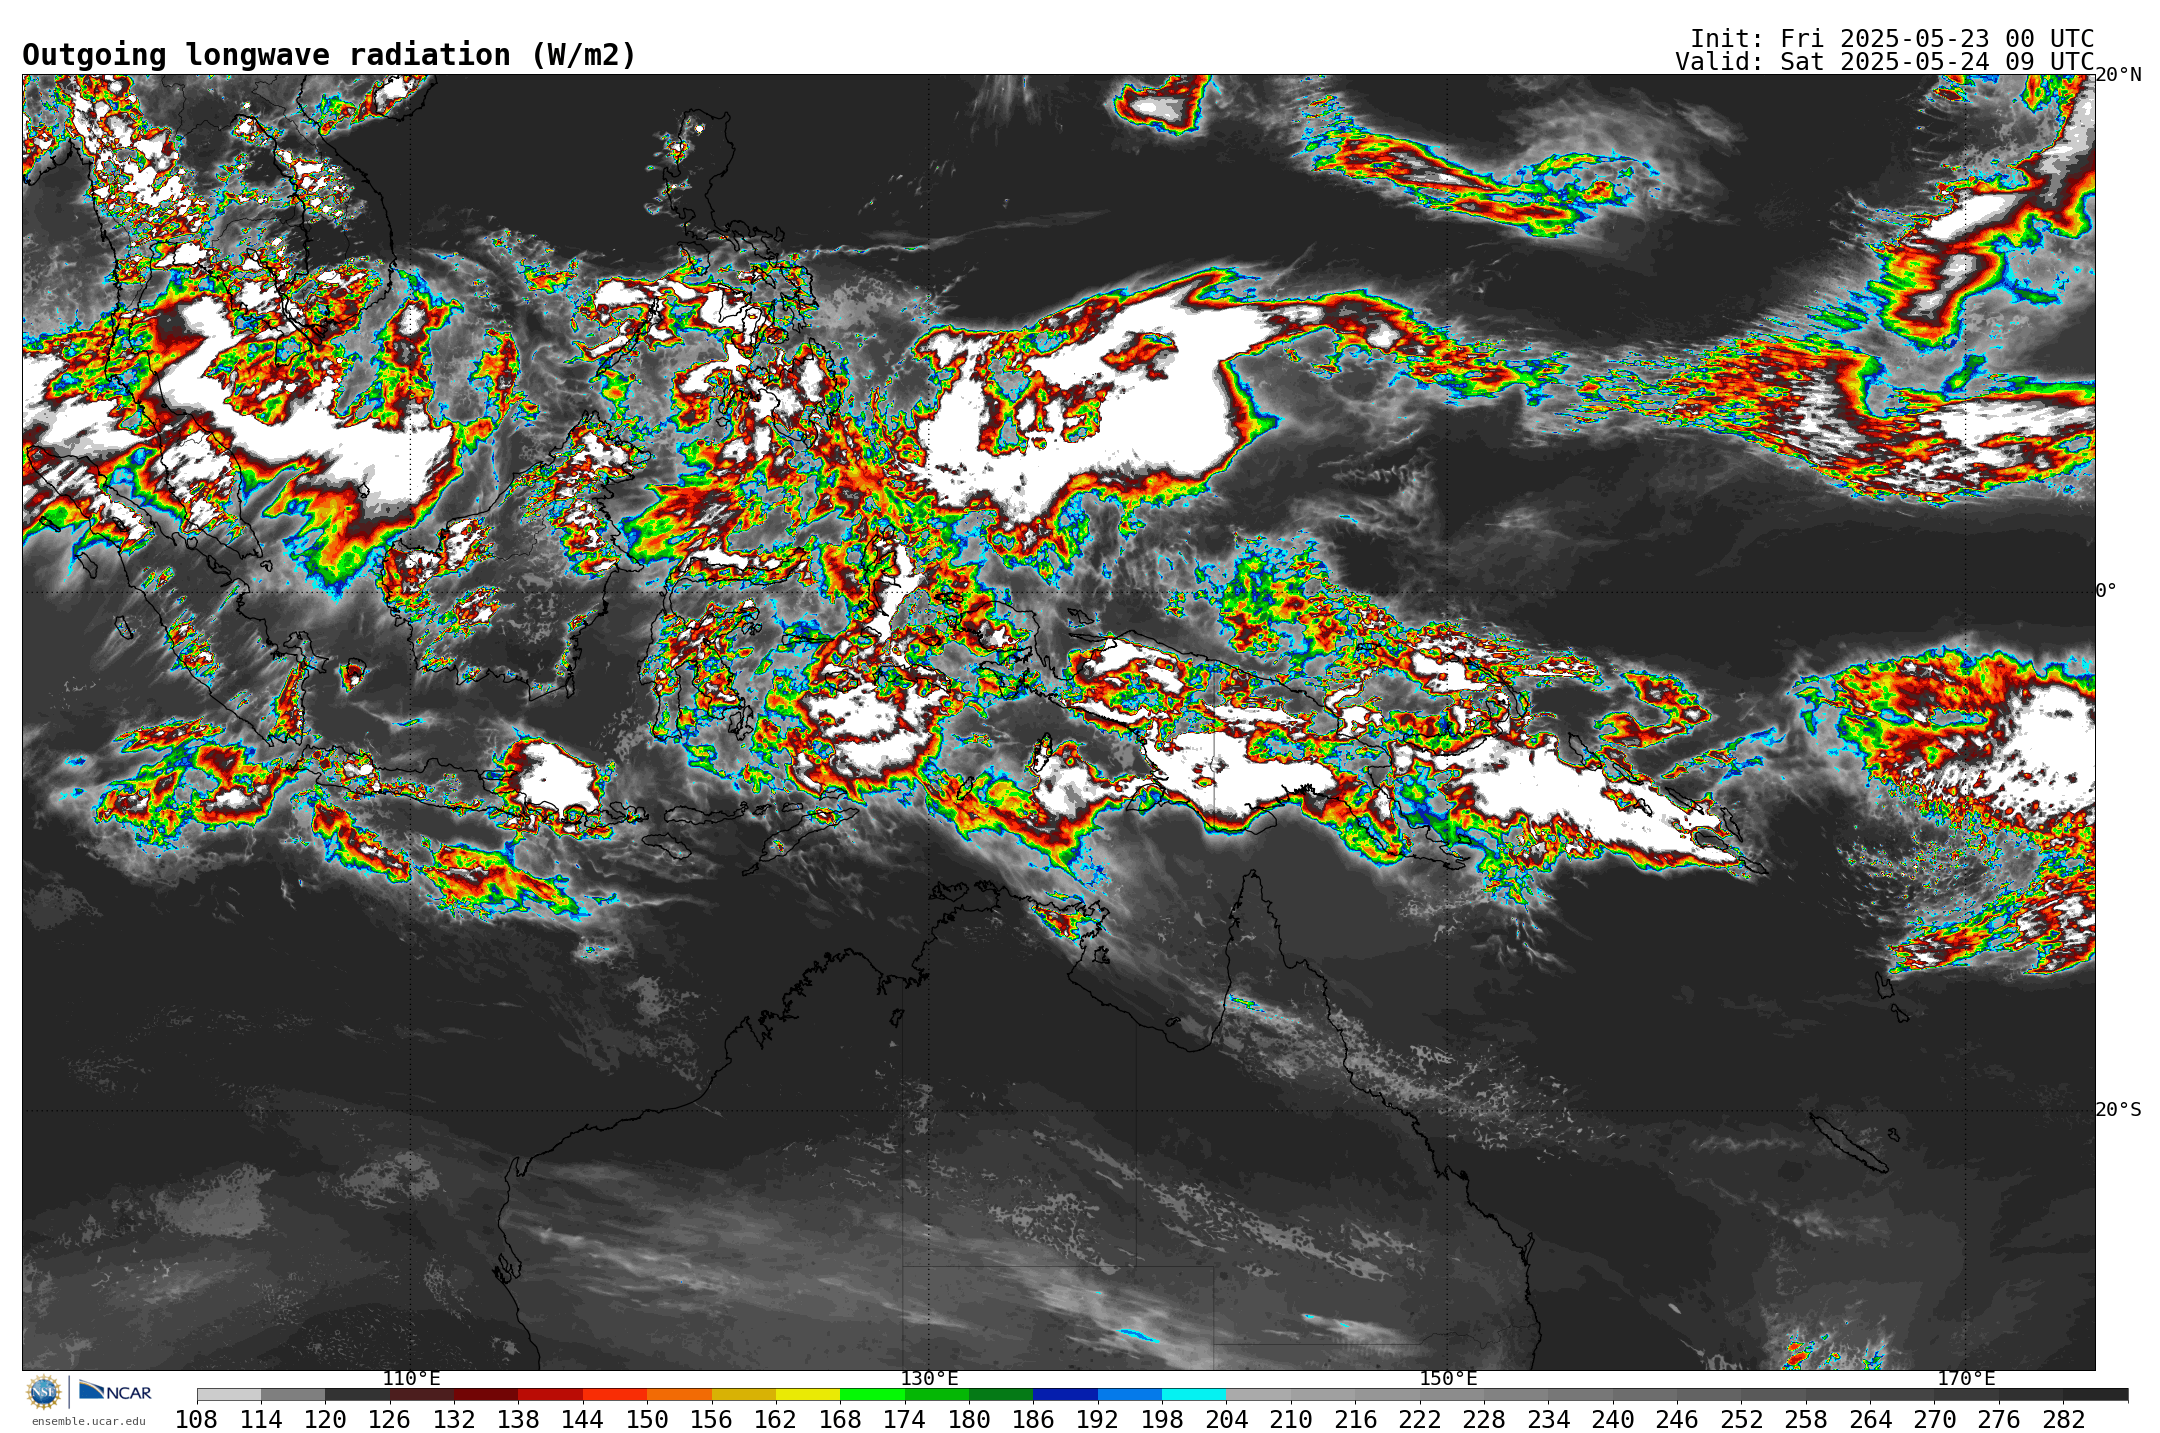This screenshot has width=2160, height=1433.
Task: Click the cyan colorbar segment 198–204
Action: 1194,1395
